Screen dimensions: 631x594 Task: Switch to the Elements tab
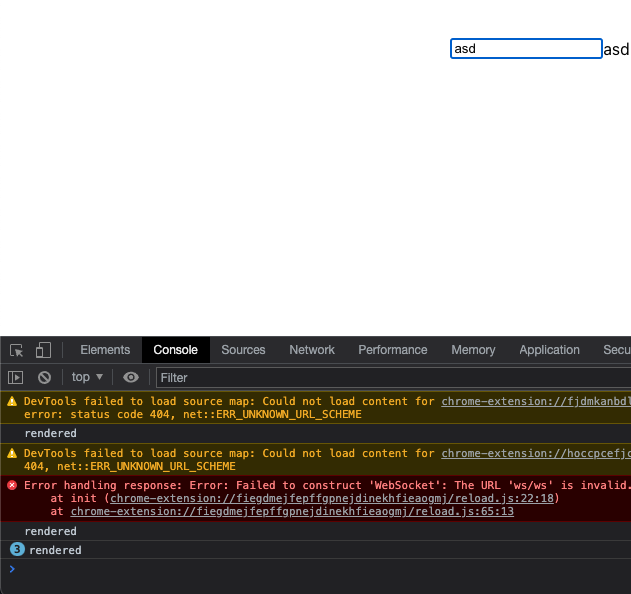pos(105,350)
